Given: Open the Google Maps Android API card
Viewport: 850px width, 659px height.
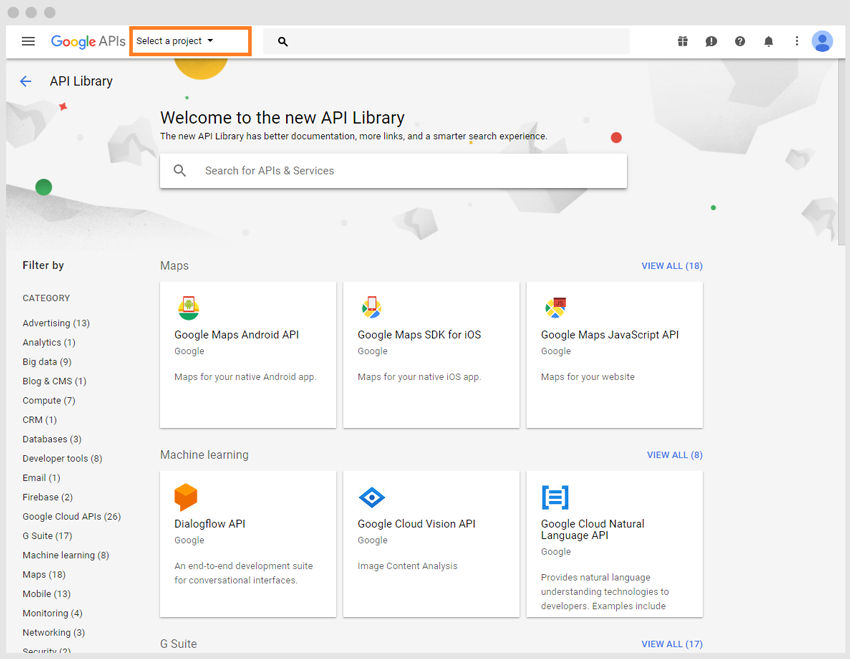Looking at the screenshot, I should point(248,355).
